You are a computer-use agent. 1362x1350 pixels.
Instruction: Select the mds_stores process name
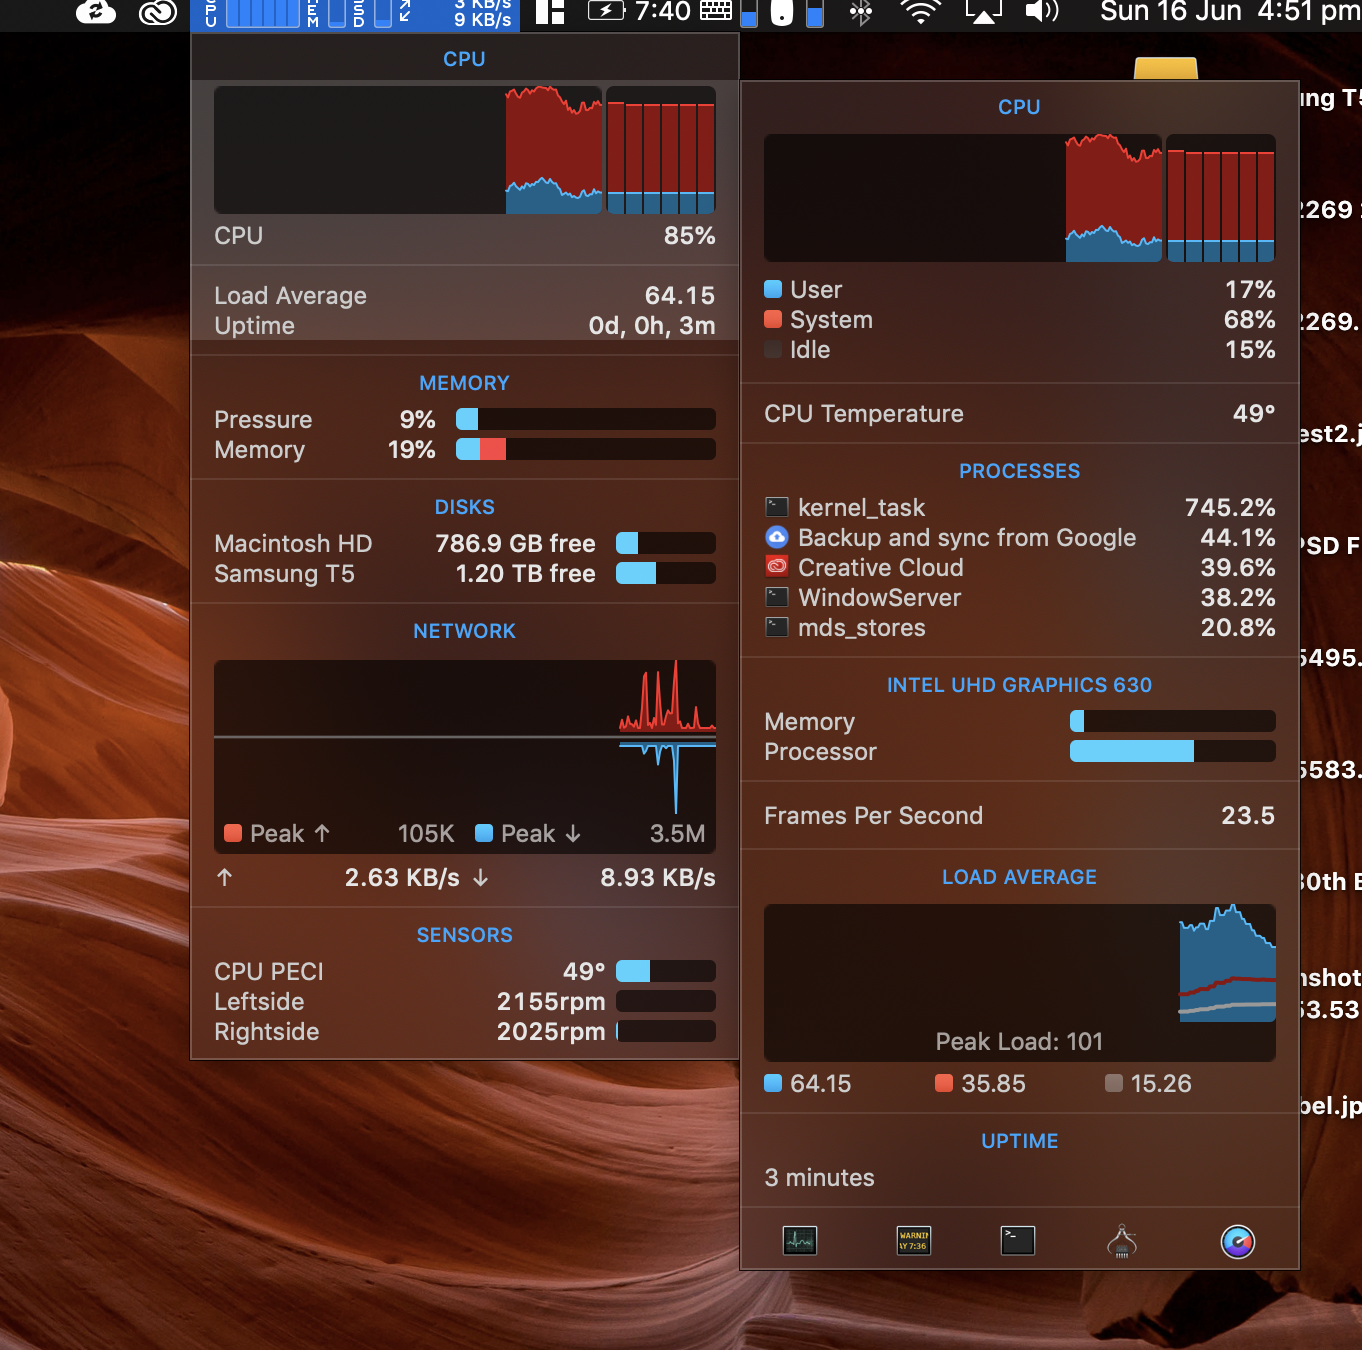pyautogui.click(x=862, y=628)
